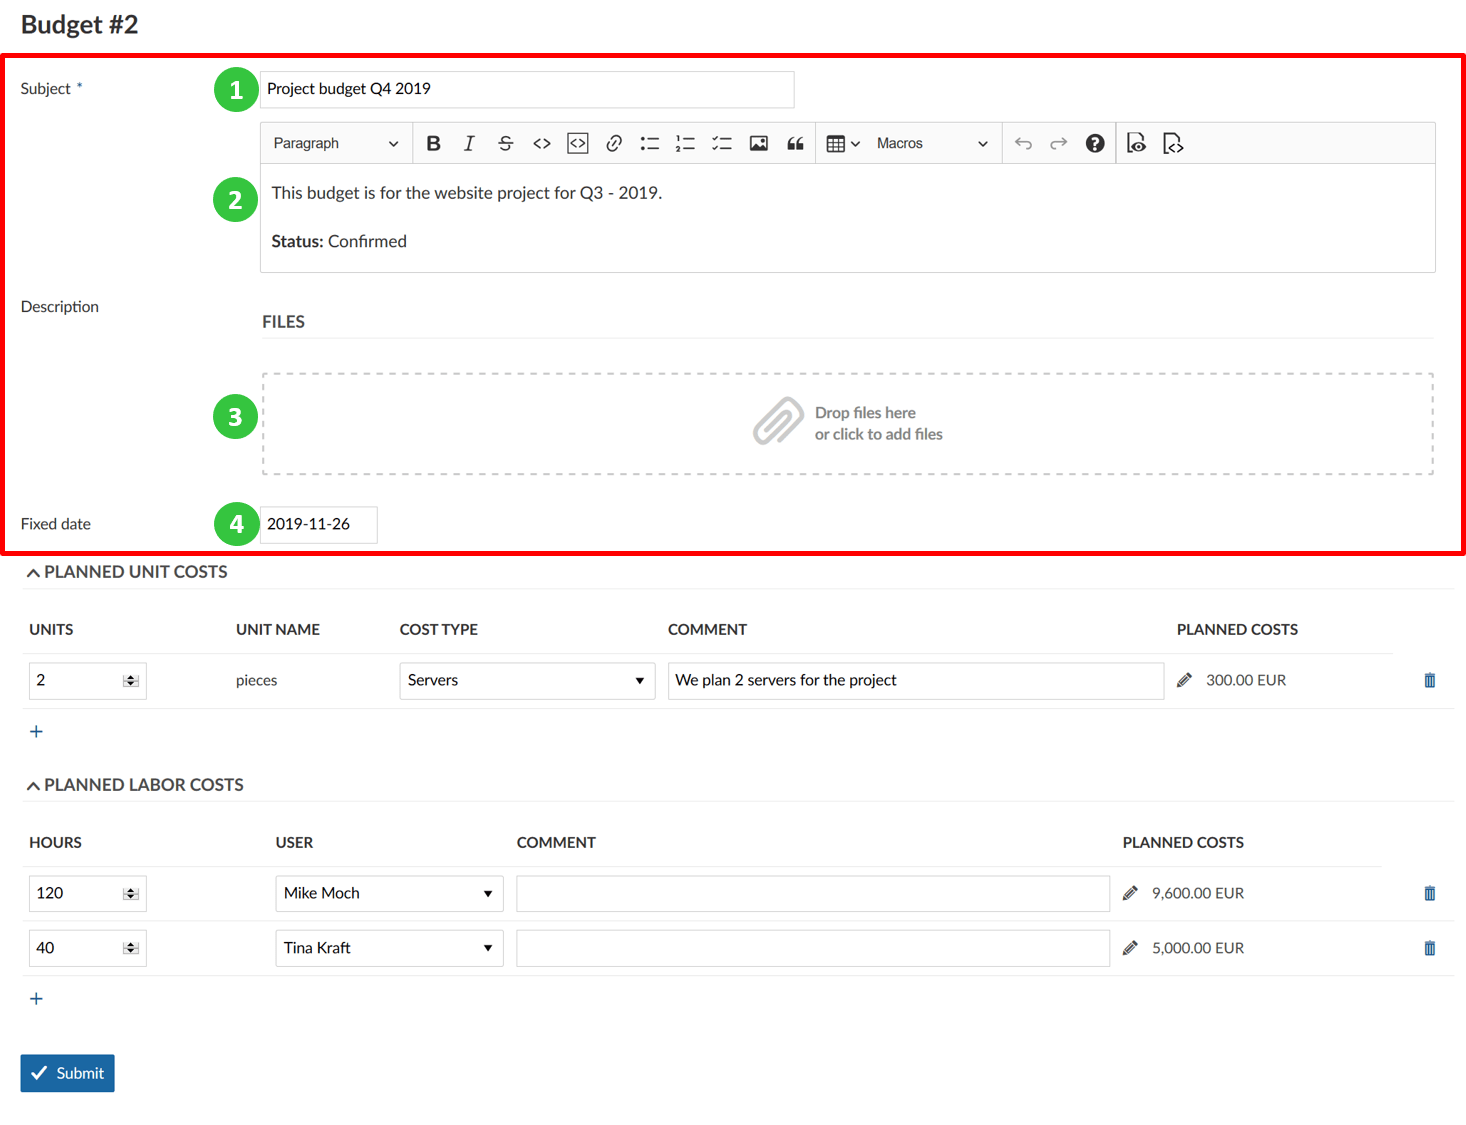Switch editor to Markdown source mode

(1173, 144)
